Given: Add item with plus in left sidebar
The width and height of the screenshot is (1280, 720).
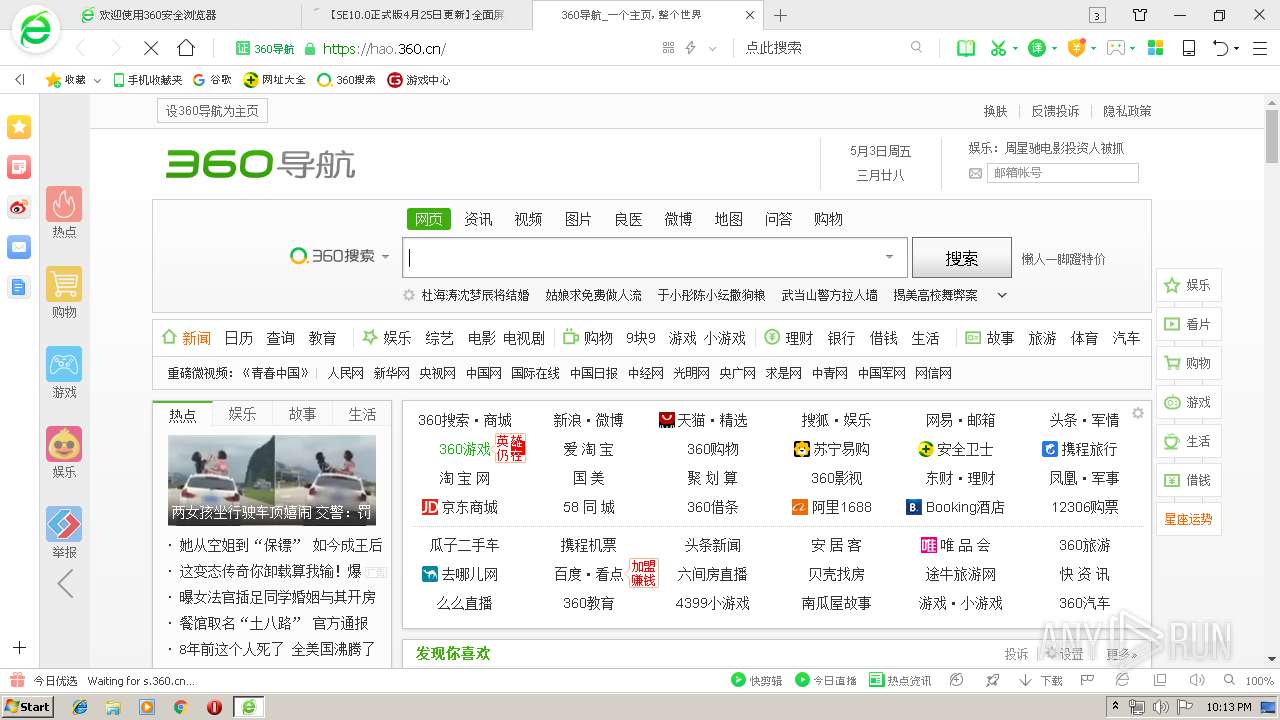Looking at the screenshot, I should click(x=19, y=648).
